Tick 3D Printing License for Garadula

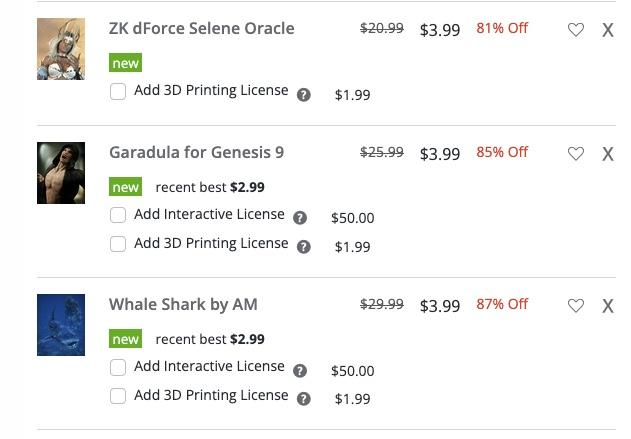point(118,244)
